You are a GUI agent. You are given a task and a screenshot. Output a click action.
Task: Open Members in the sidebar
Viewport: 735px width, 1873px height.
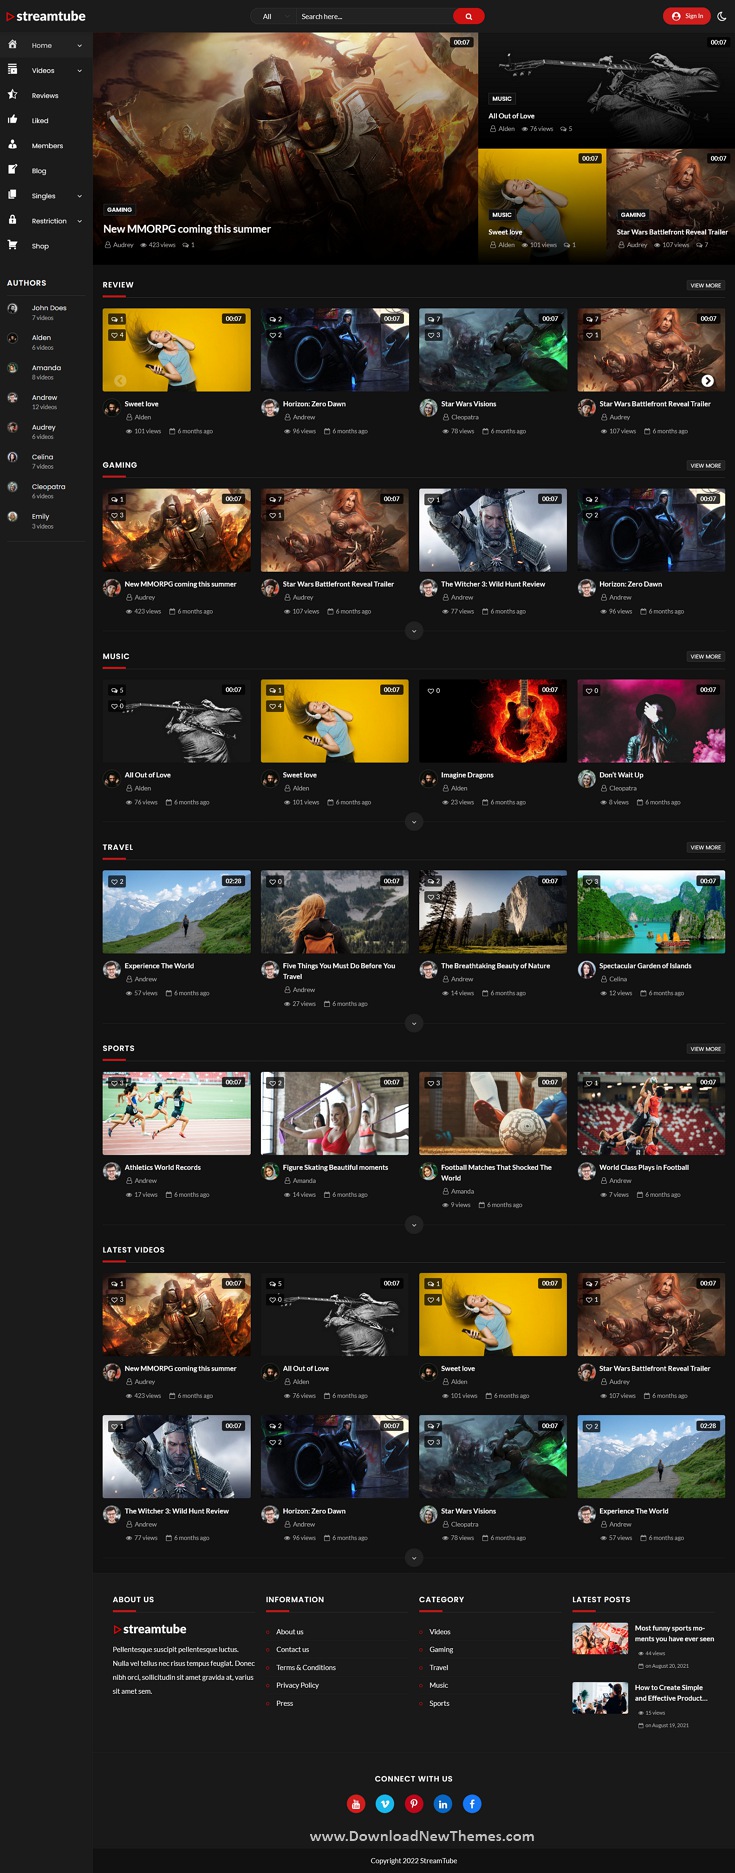[47, 145]
